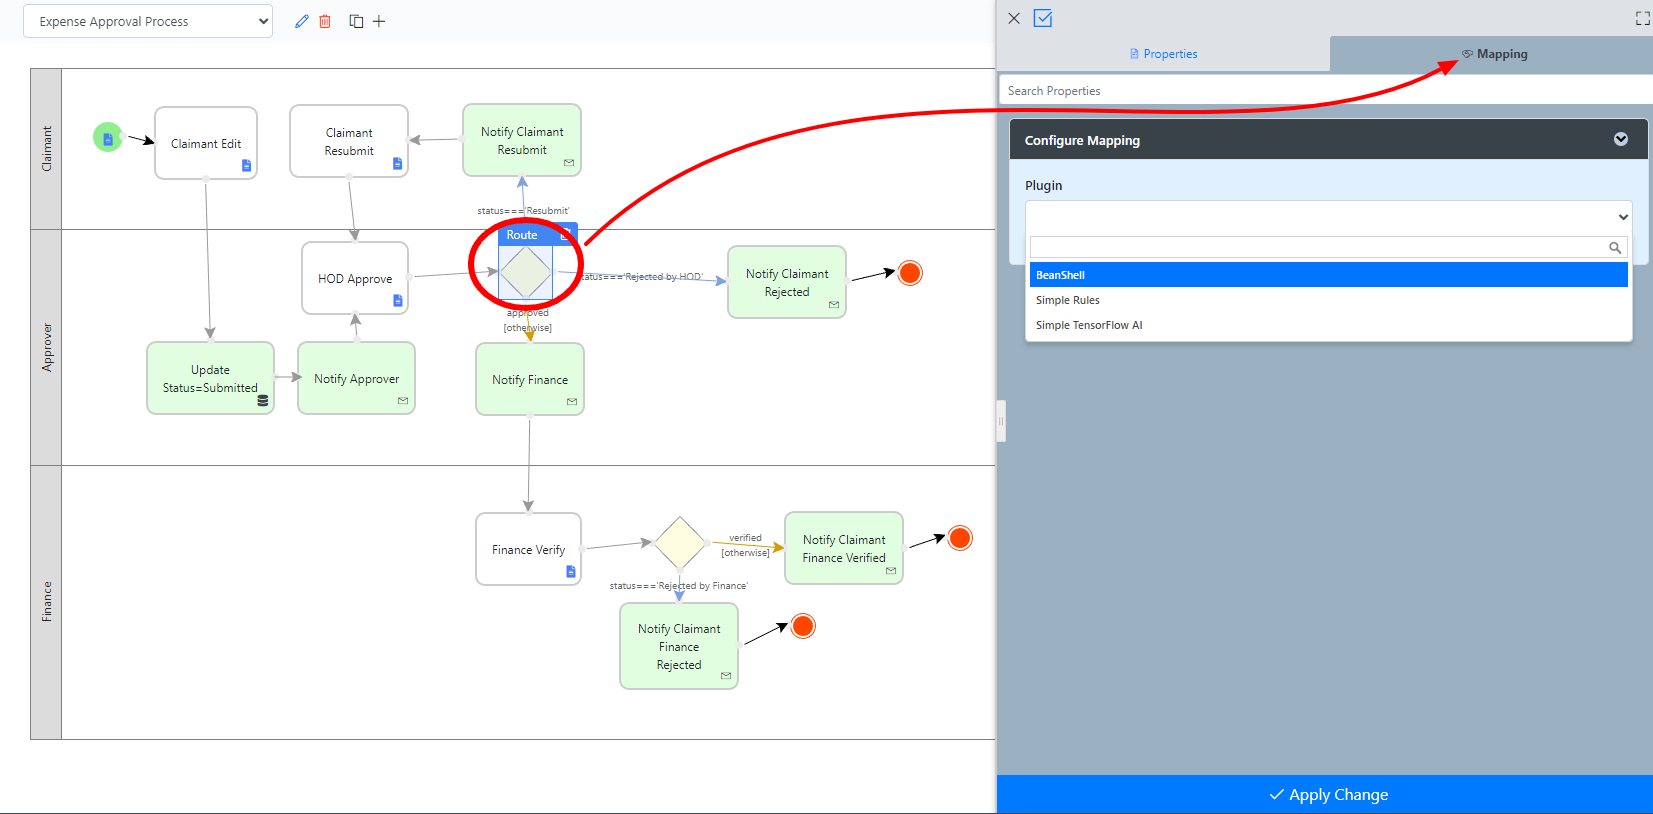Switch to the Properties tab
Viewport: 1653px width, 814px height.
click(1163, 54)
